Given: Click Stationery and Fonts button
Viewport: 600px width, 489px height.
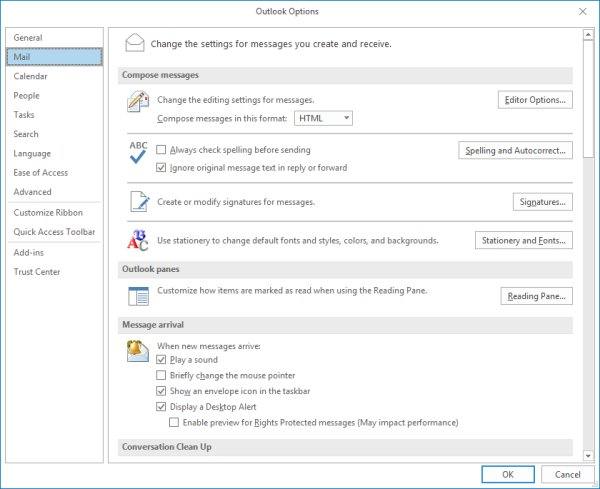Looking at the screenshot, I should click(523, 240).
